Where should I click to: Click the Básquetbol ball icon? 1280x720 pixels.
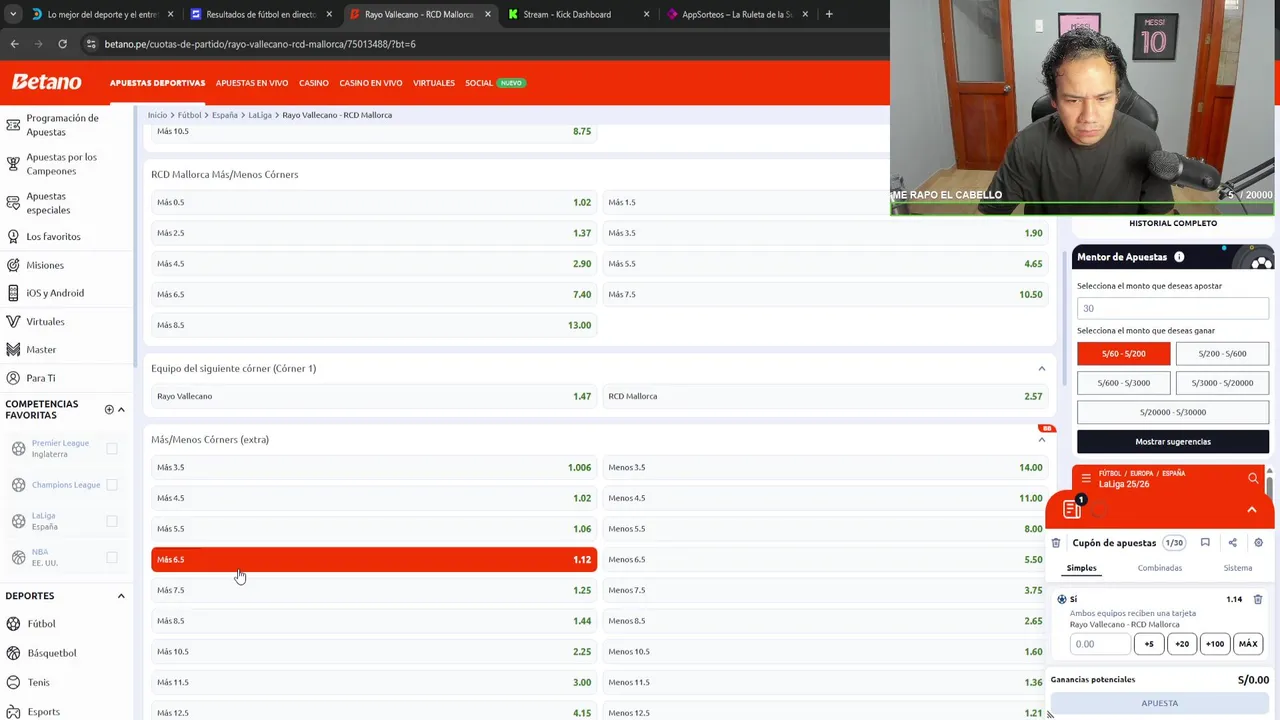coord(13,653)
